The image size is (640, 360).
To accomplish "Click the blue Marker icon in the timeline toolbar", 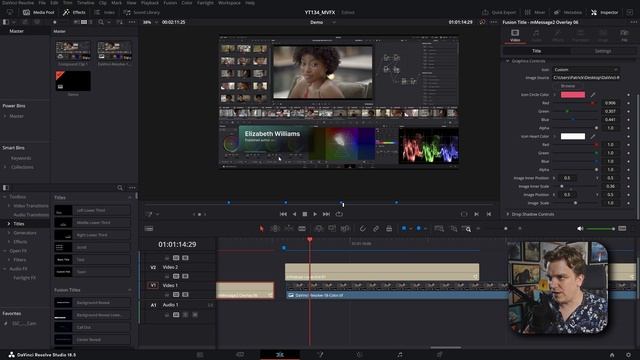I will 418,229.
